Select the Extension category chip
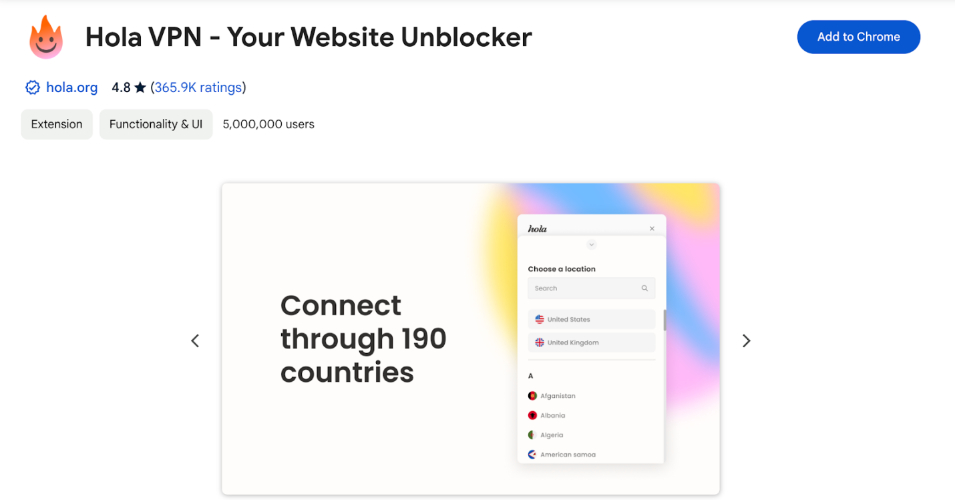 click(x=57, y=124)
